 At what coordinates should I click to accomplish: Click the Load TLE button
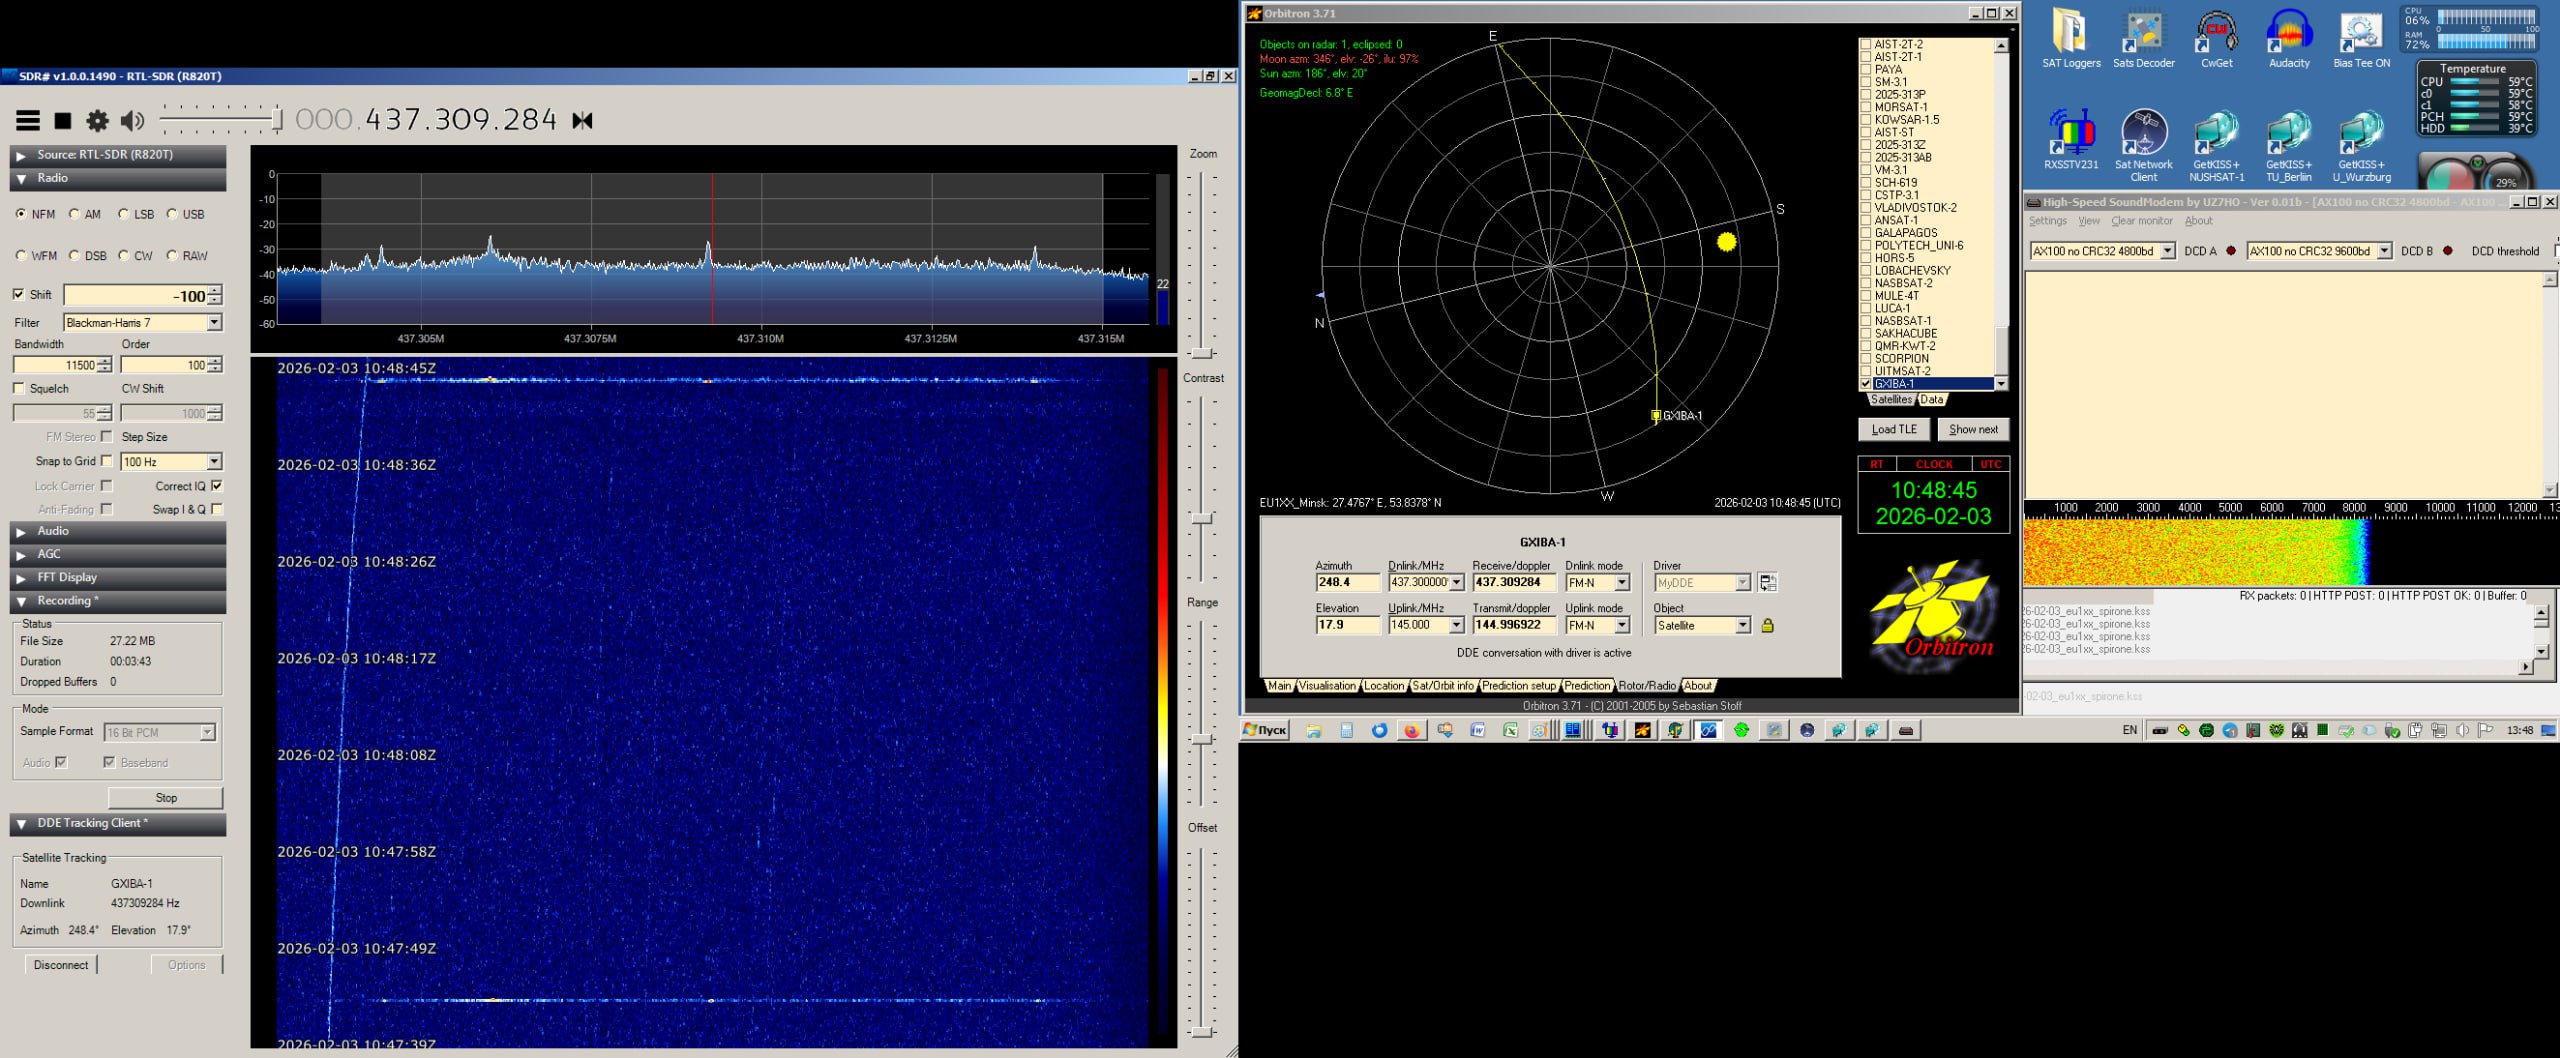[1893, 430]
